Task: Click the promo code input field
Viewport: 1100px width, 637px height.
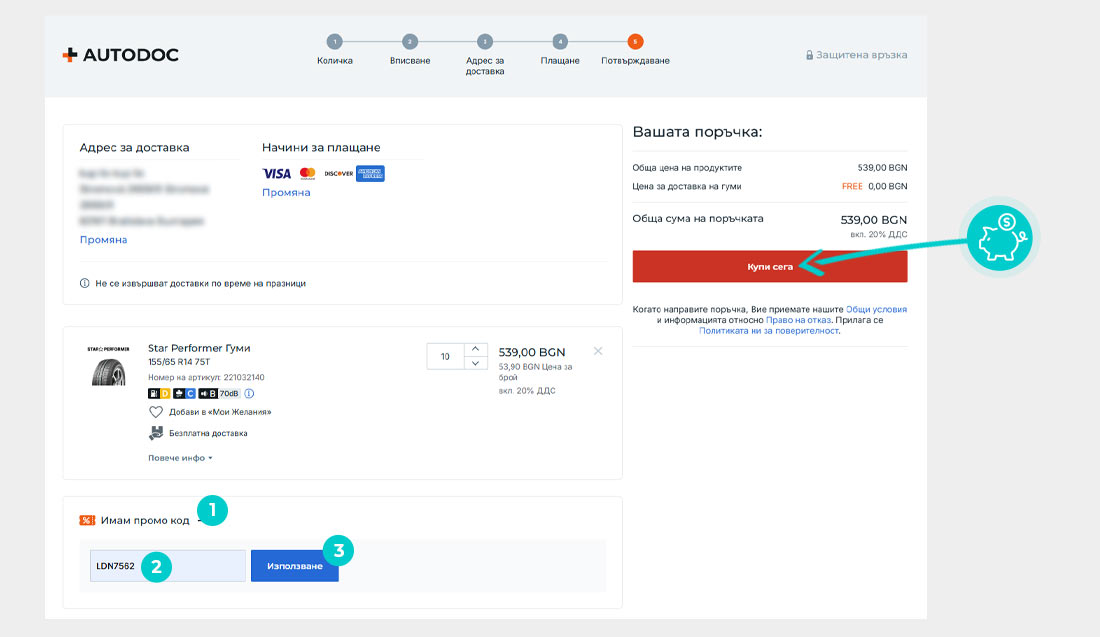Action: [x=167, y=566]
